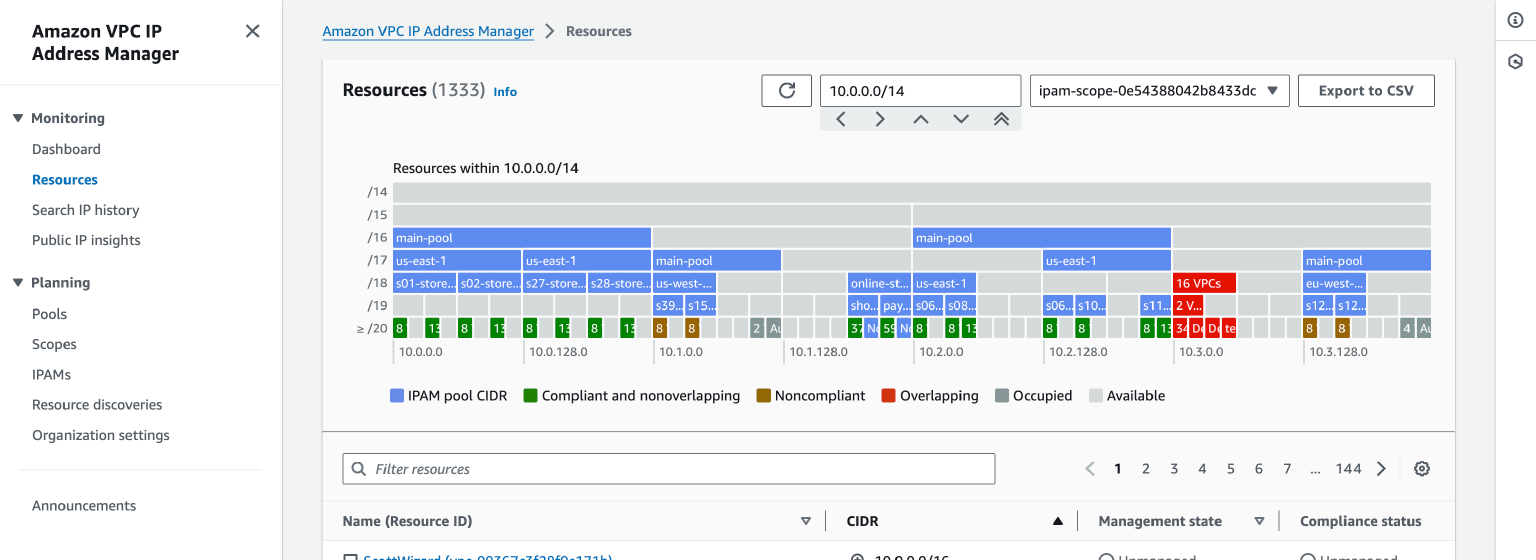Sort by Name (Resource ID) column
The height and width of the screenshot is (560, 1536).
pyautogui.click(x=806, y=521)
